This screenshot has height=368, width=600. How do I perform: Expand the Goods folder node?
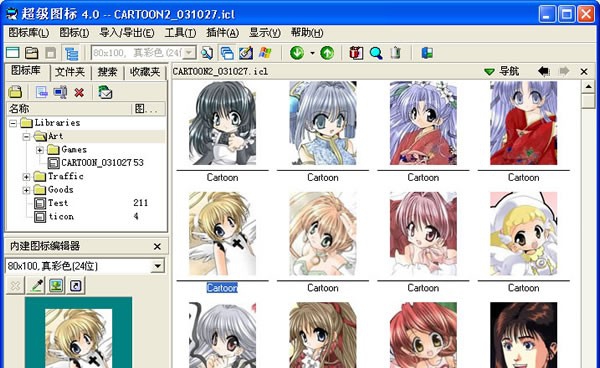pyautogui.click(x=26, y=190)
